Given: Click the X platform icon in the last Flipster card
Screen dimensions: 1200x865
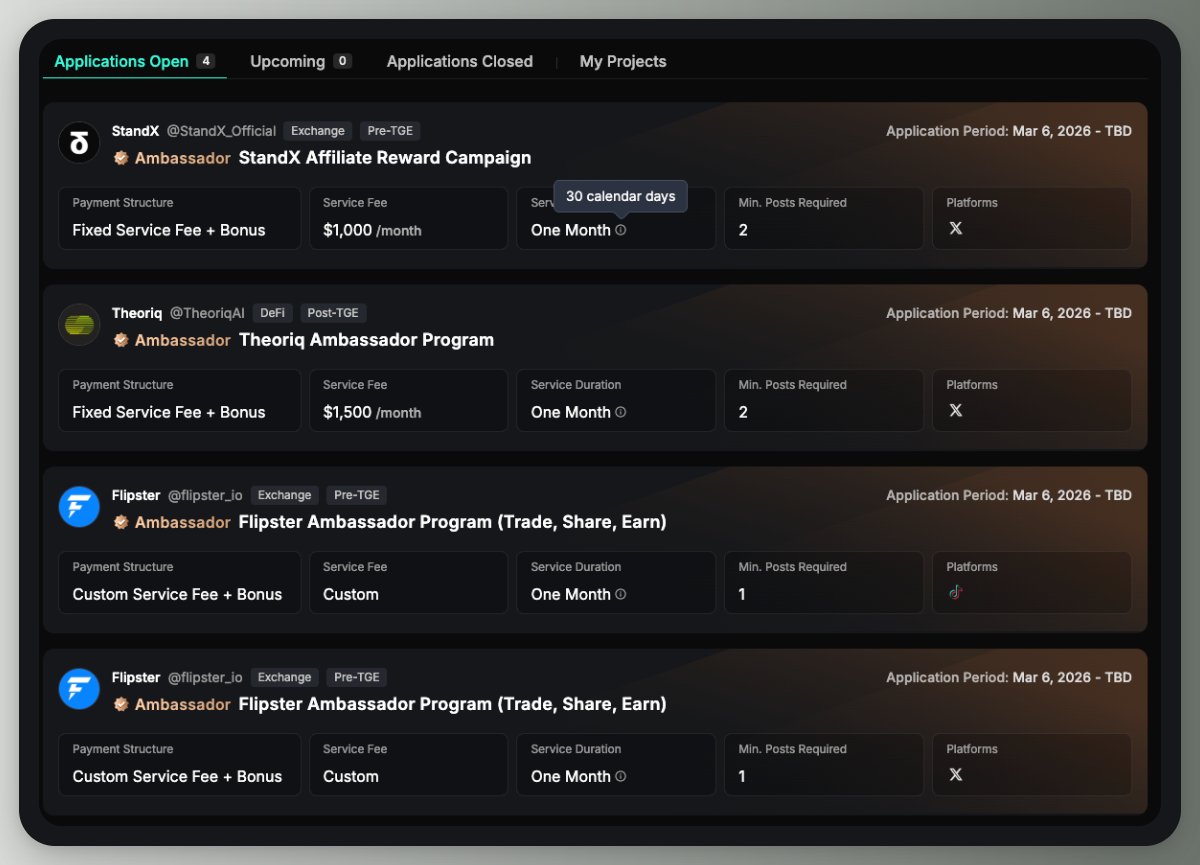Looking at the screenshot, I should tap(955, 774).
